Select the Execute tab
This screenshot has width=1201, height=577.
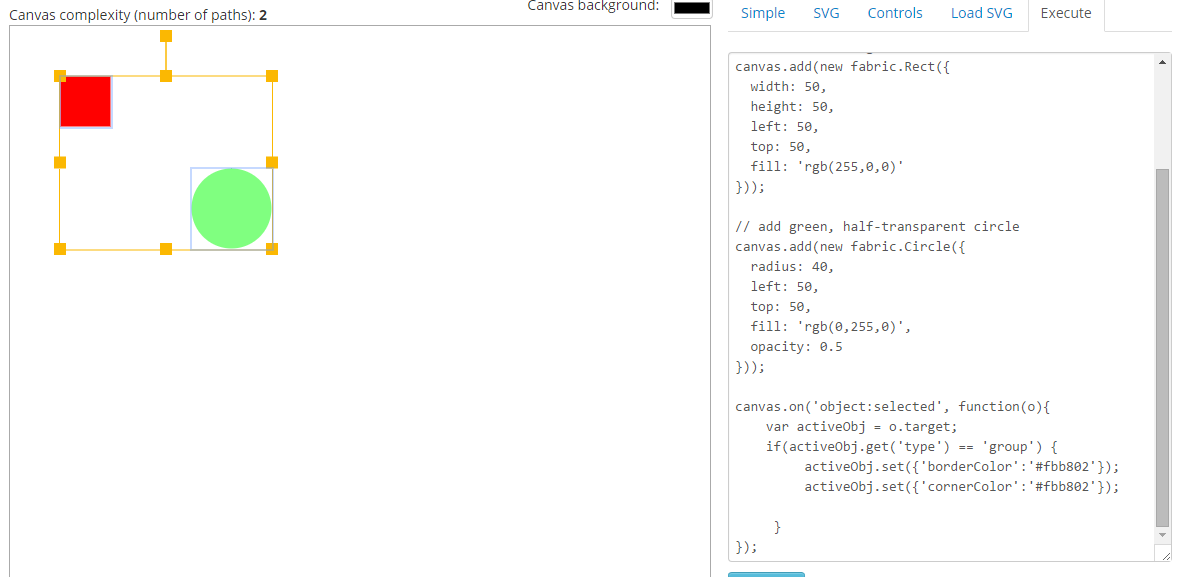coord(1066,13)
